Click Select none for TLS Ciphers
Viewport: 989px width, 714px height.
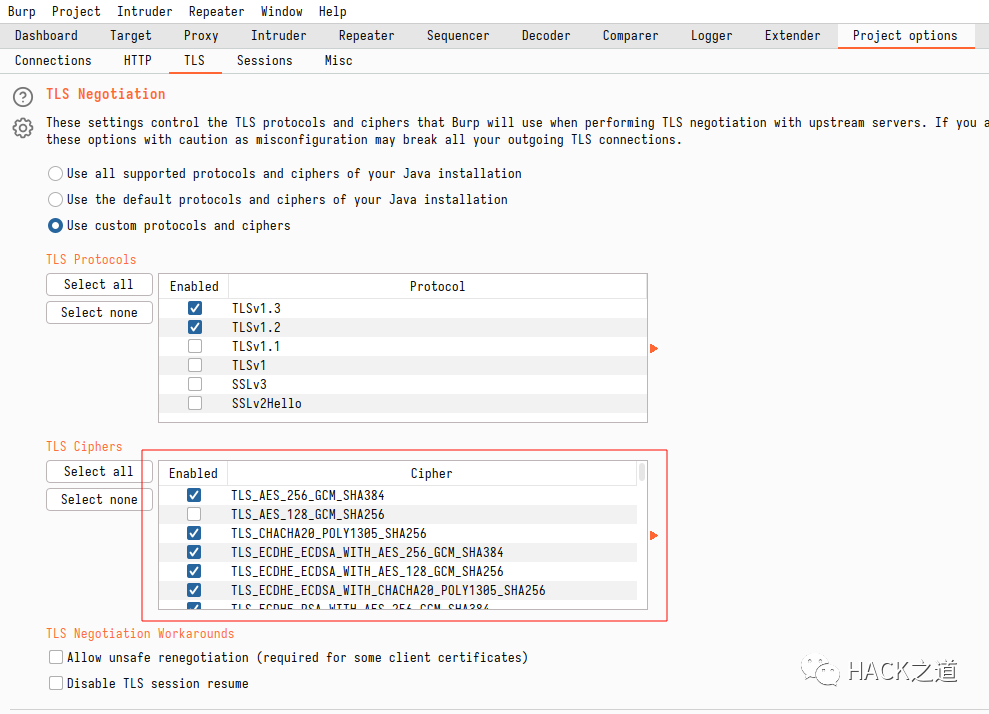99,499
